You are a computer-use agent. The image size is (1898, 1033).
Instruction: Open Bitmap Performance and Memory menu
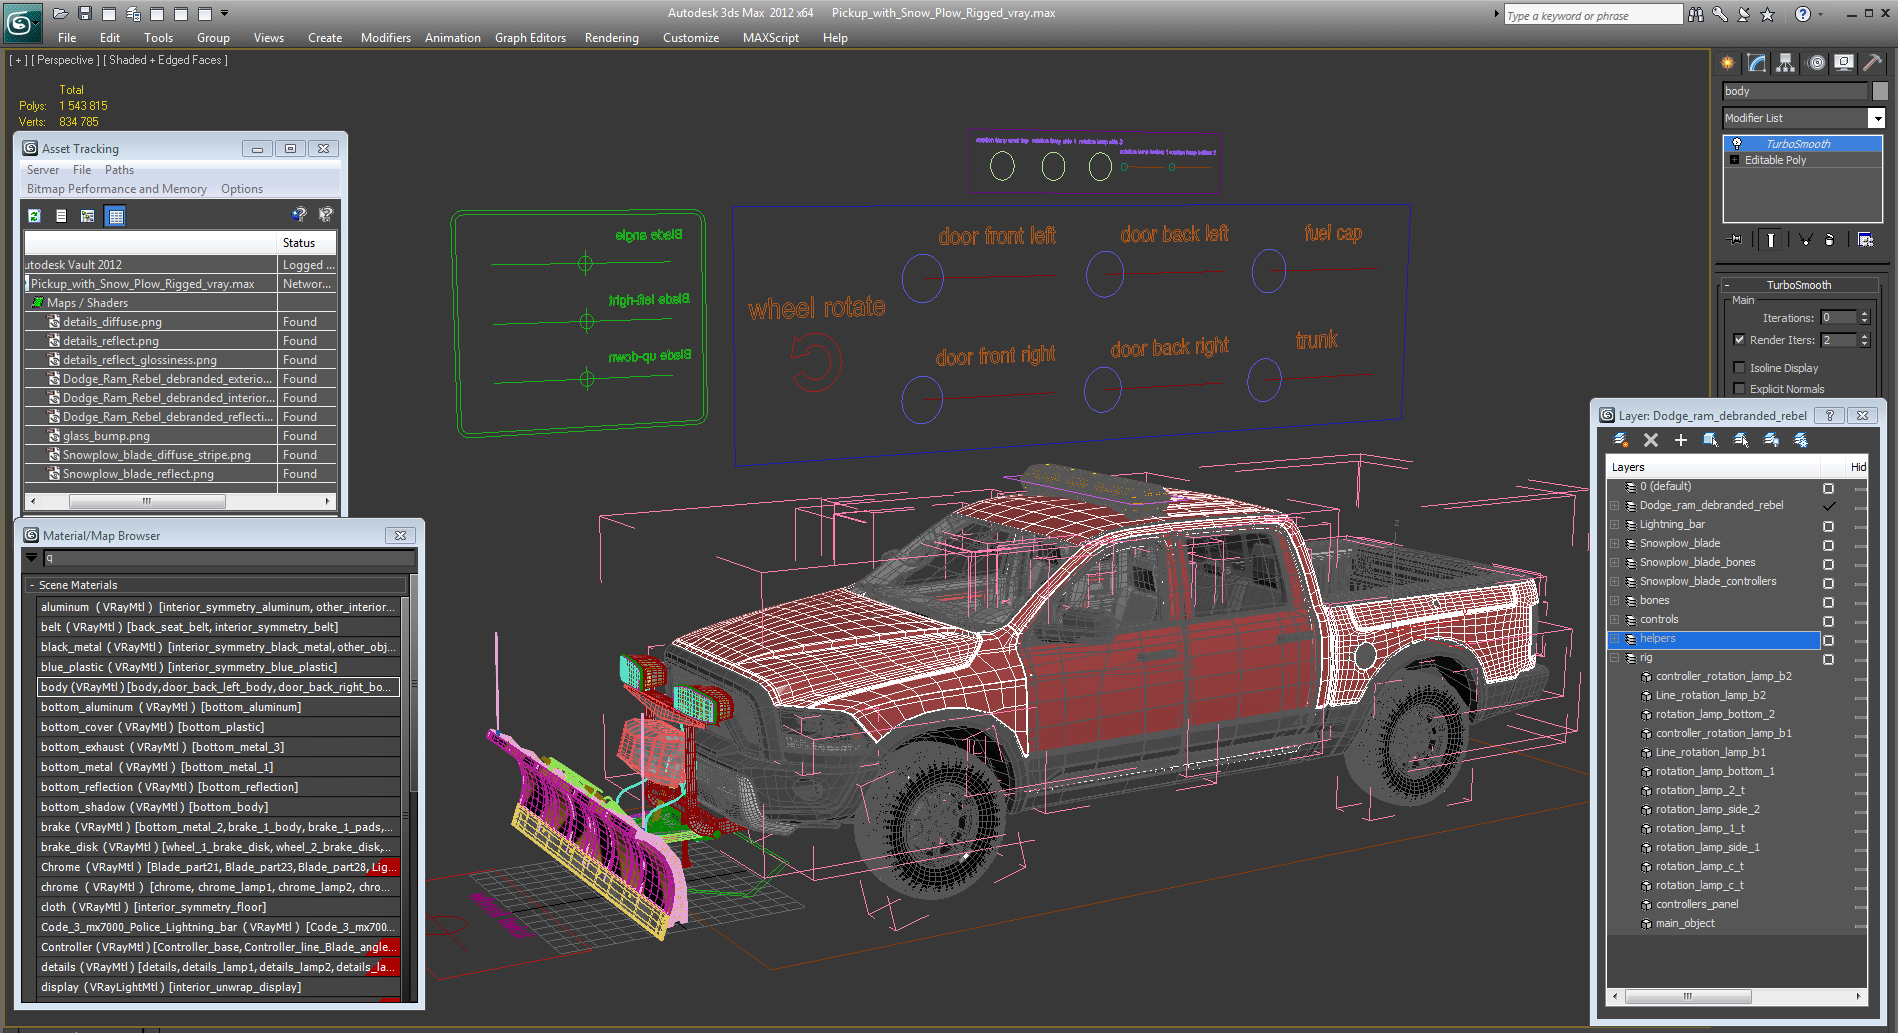(x=117, y=189)
